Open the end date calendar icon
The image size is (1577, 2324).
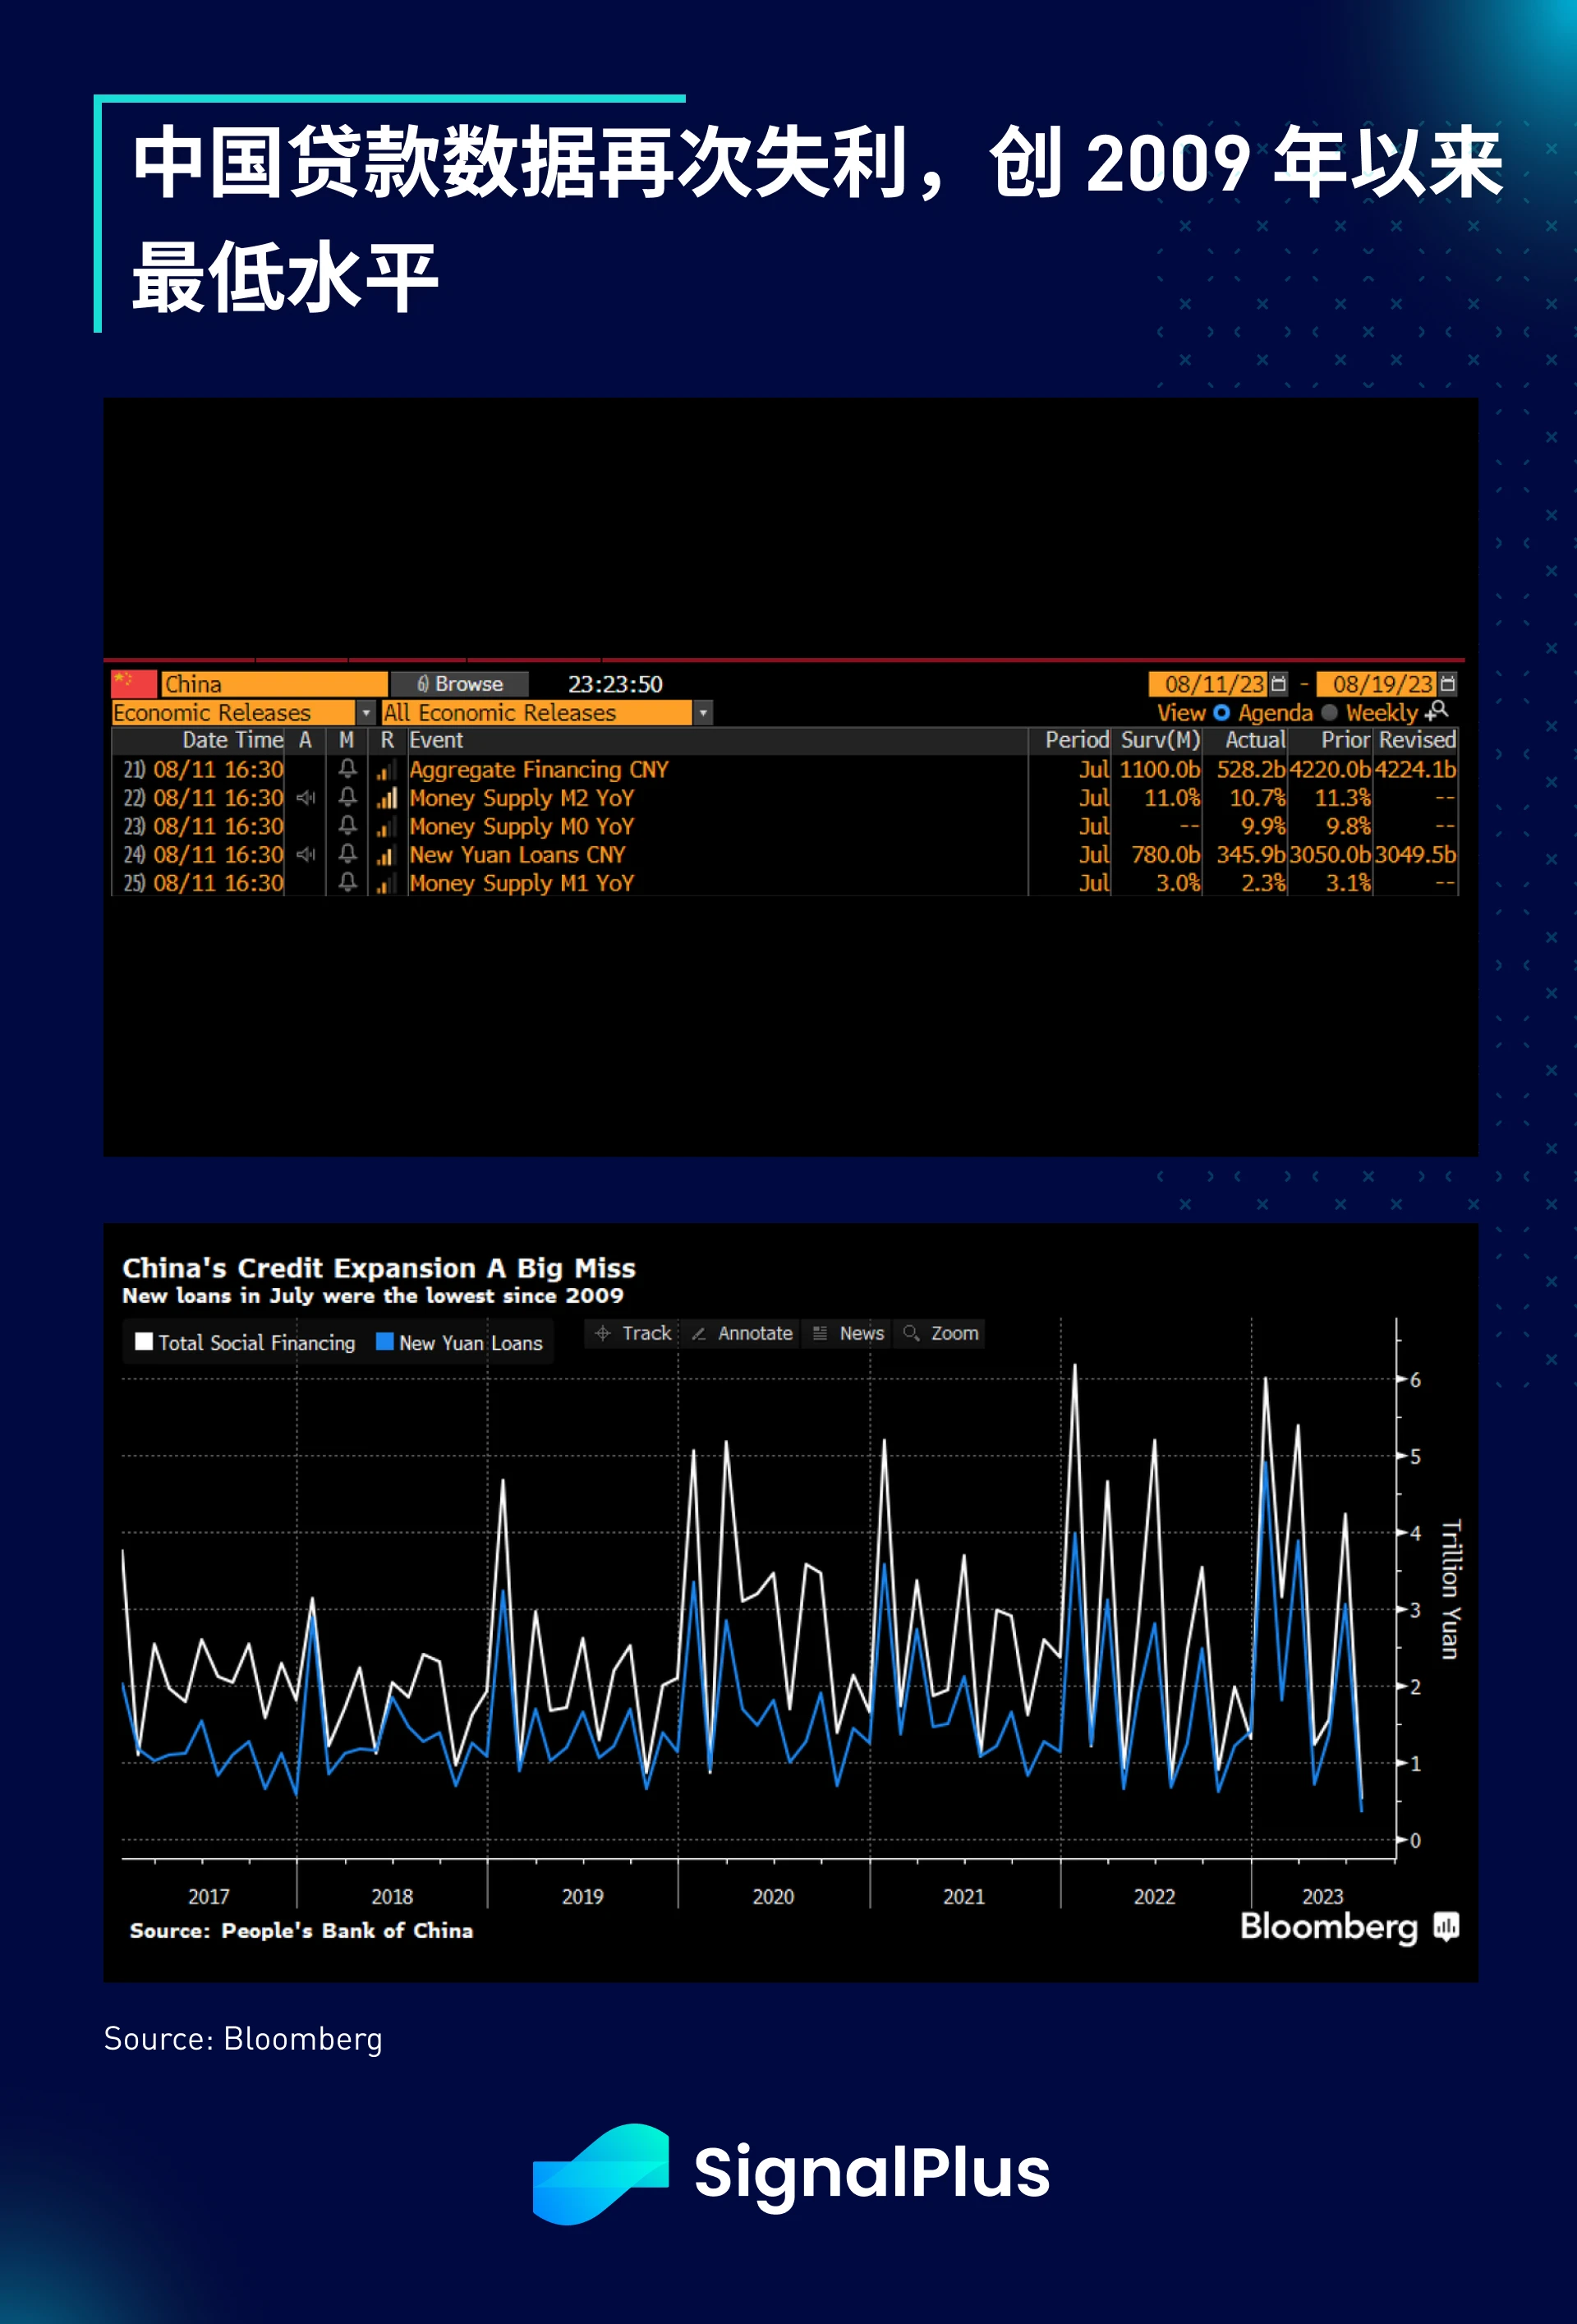1447,684
